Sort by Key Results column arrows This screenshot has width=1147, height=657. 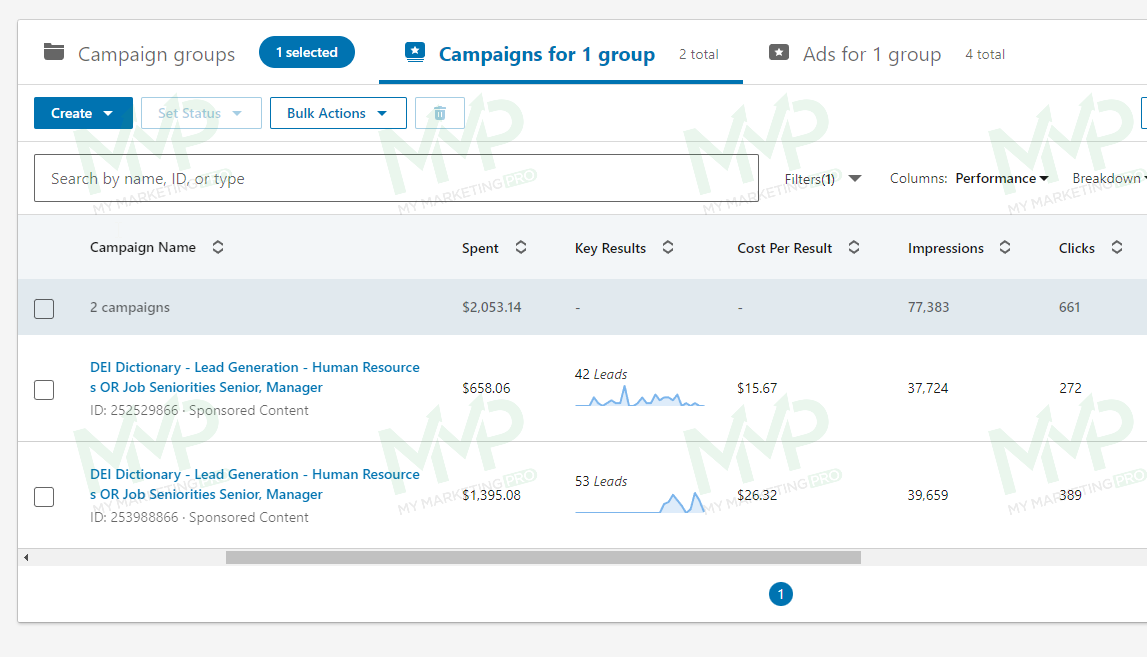coord(668,247)
